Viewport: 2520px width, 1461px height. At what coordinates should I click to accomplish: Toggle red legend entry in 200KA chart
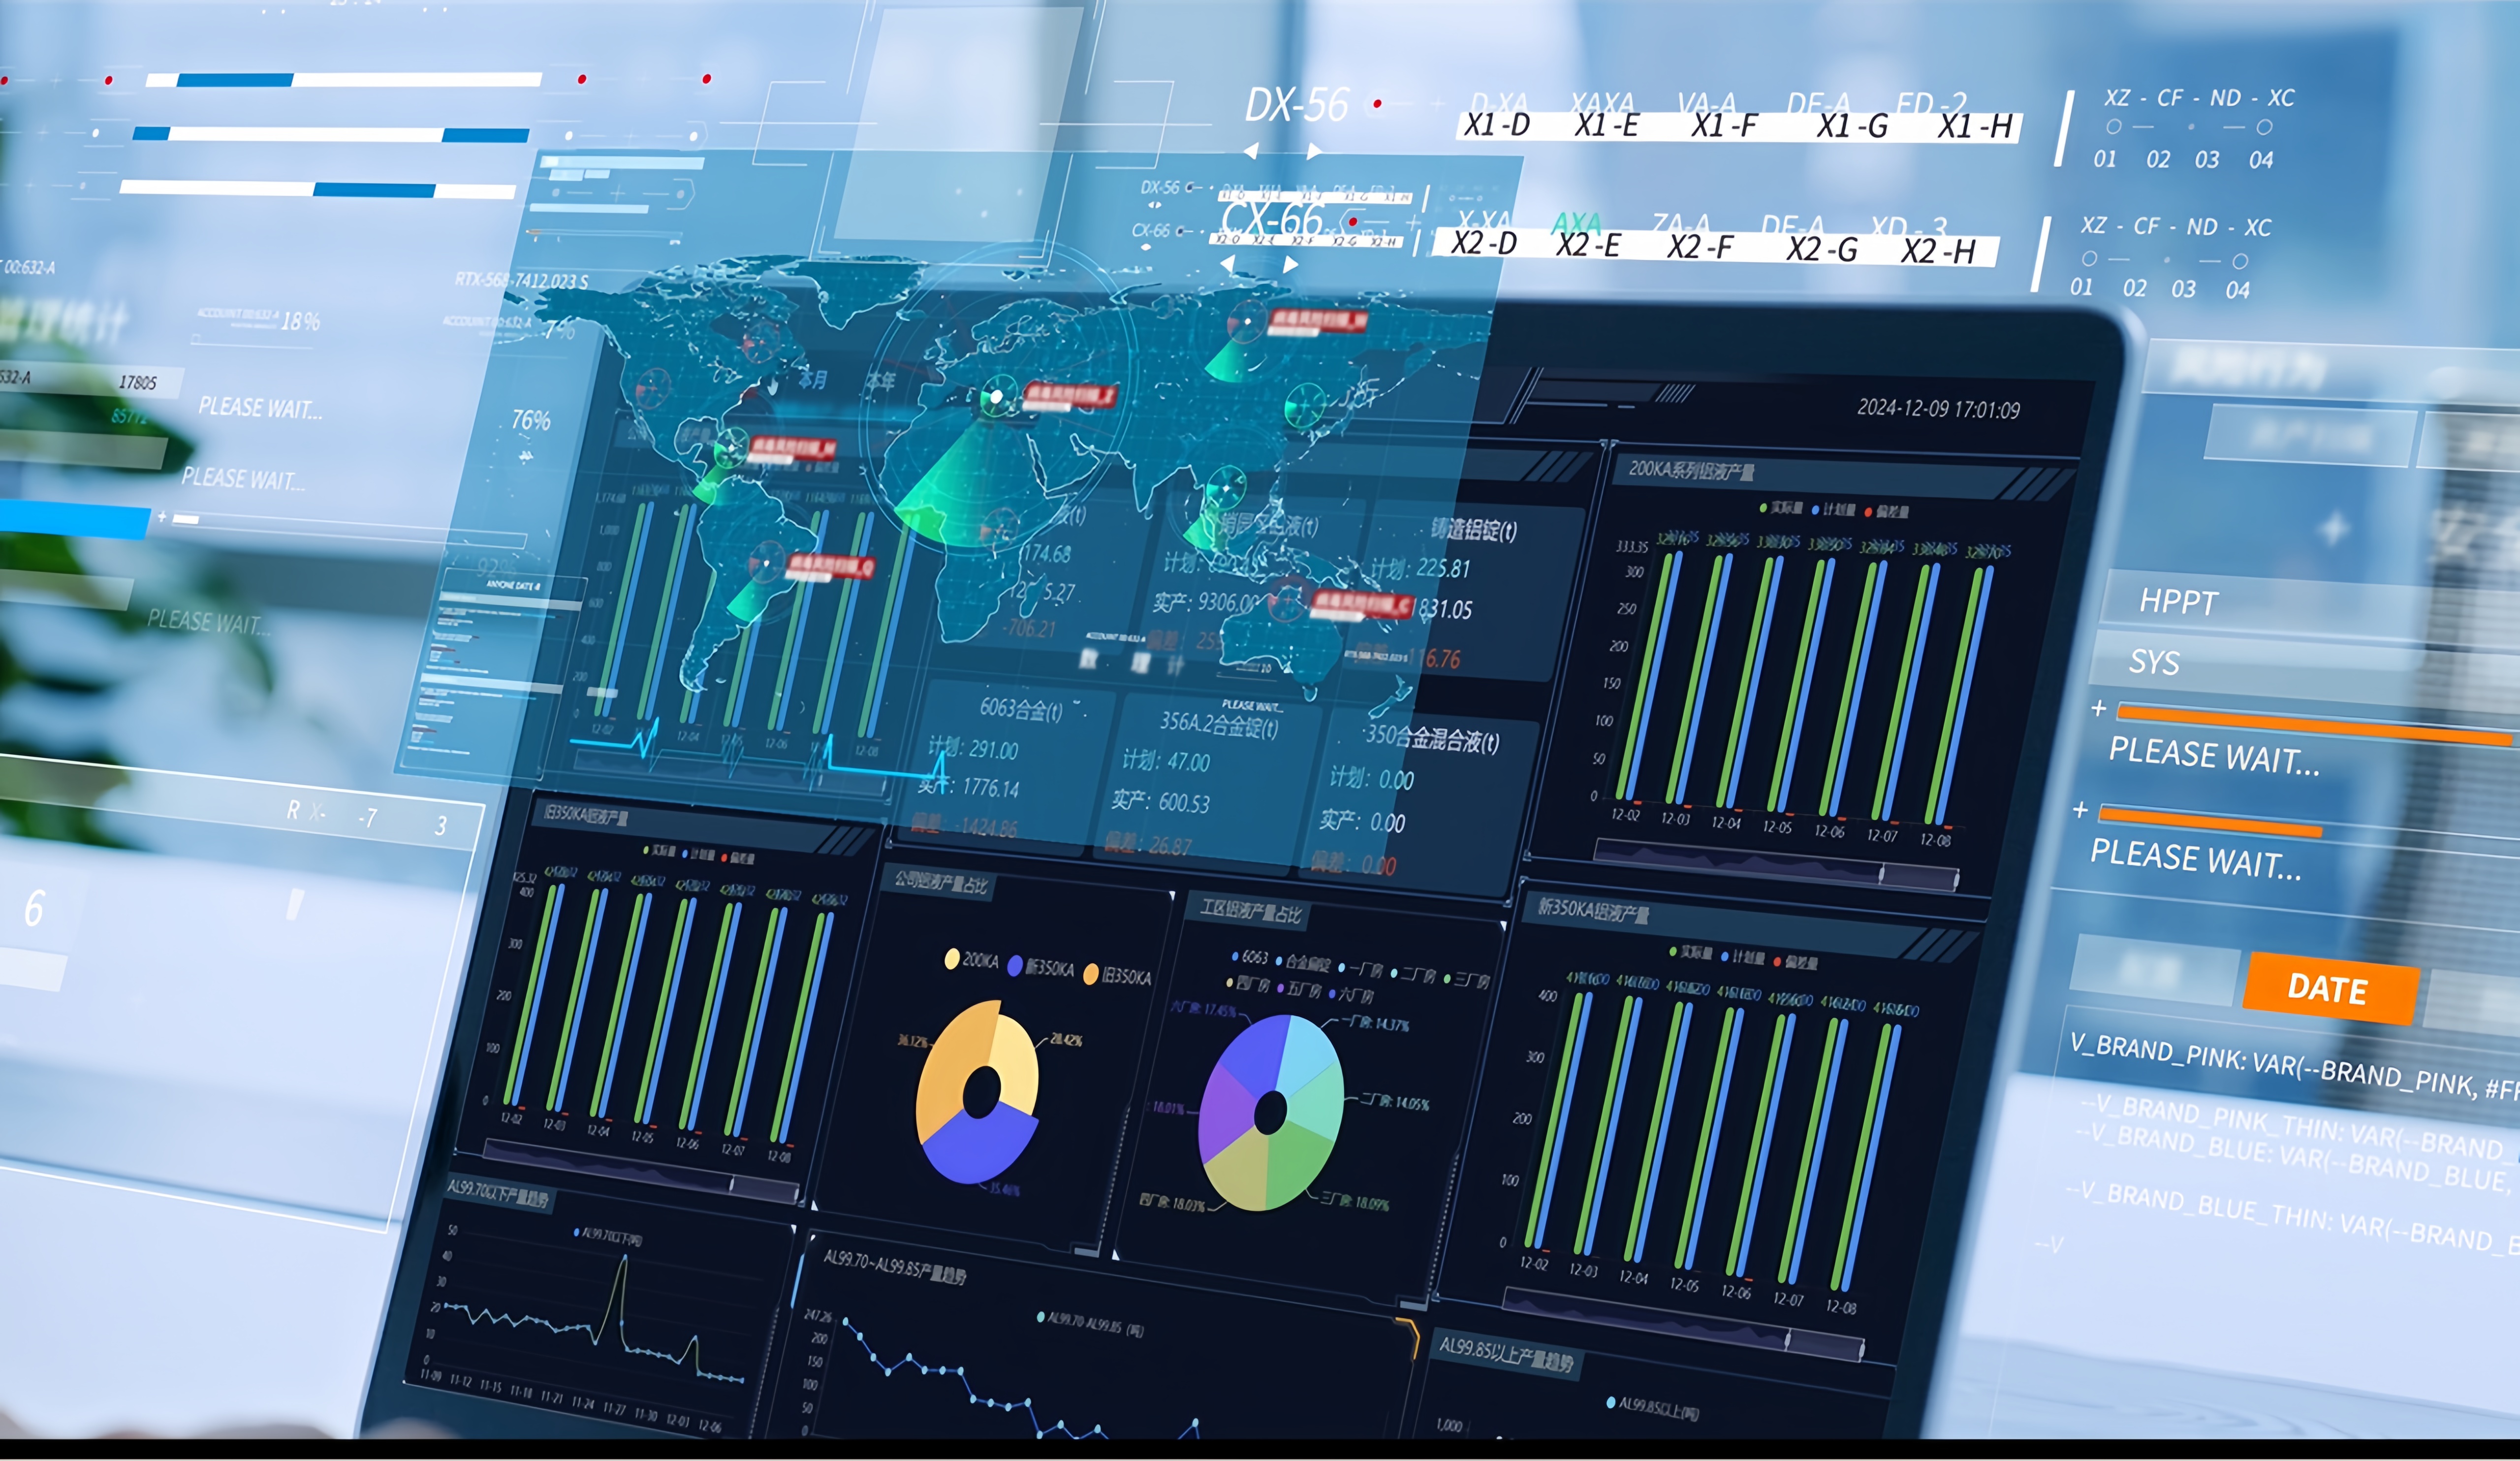[x=1887, y=511]
